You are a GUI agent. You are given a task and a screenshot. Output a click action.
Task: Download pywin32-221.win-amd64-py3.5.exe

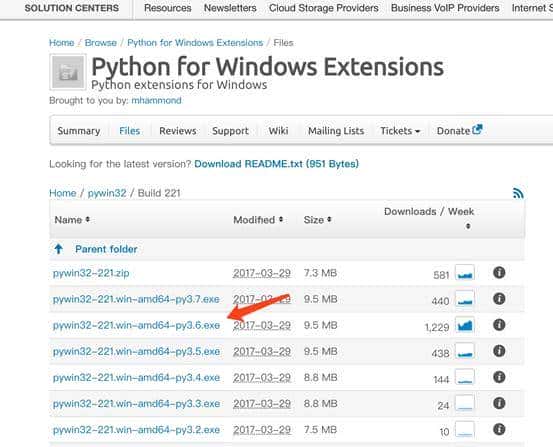click(136, 351)
